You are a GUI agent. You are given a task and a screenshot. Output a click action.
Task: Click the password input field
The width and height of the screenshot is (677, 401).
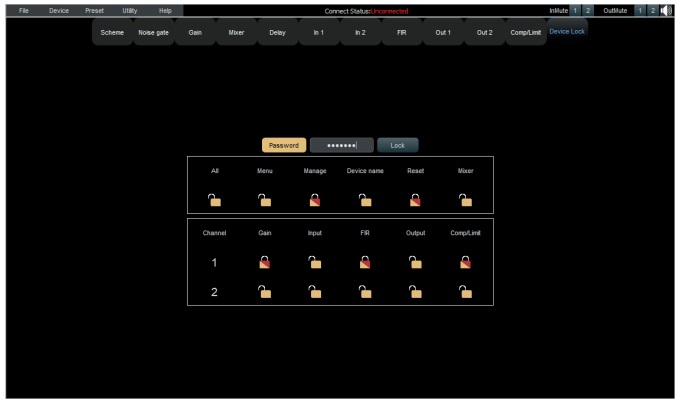[x=341, y=145]
